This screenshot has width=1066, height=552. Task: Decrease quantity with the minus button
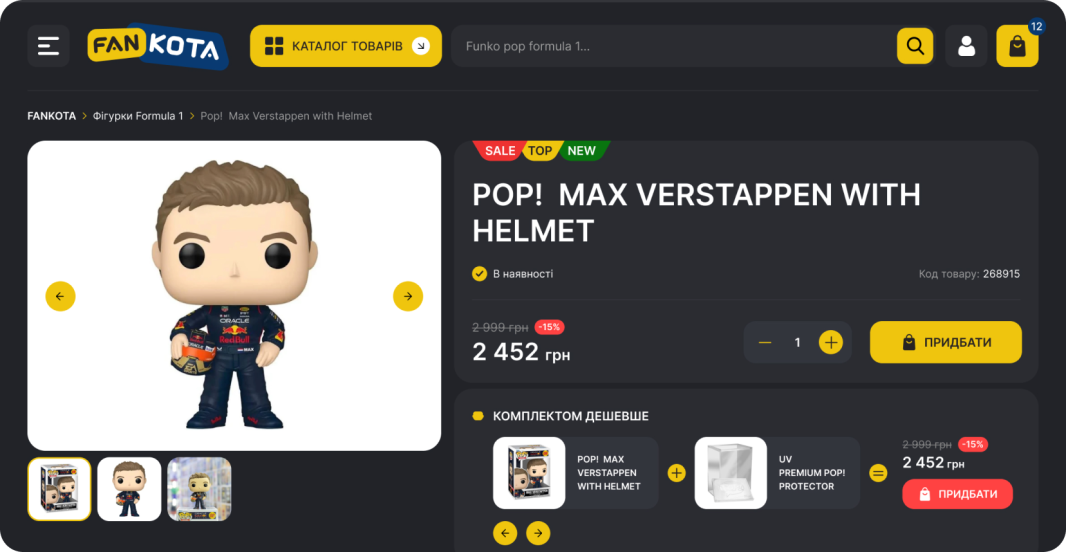click(x=765, y=342)
